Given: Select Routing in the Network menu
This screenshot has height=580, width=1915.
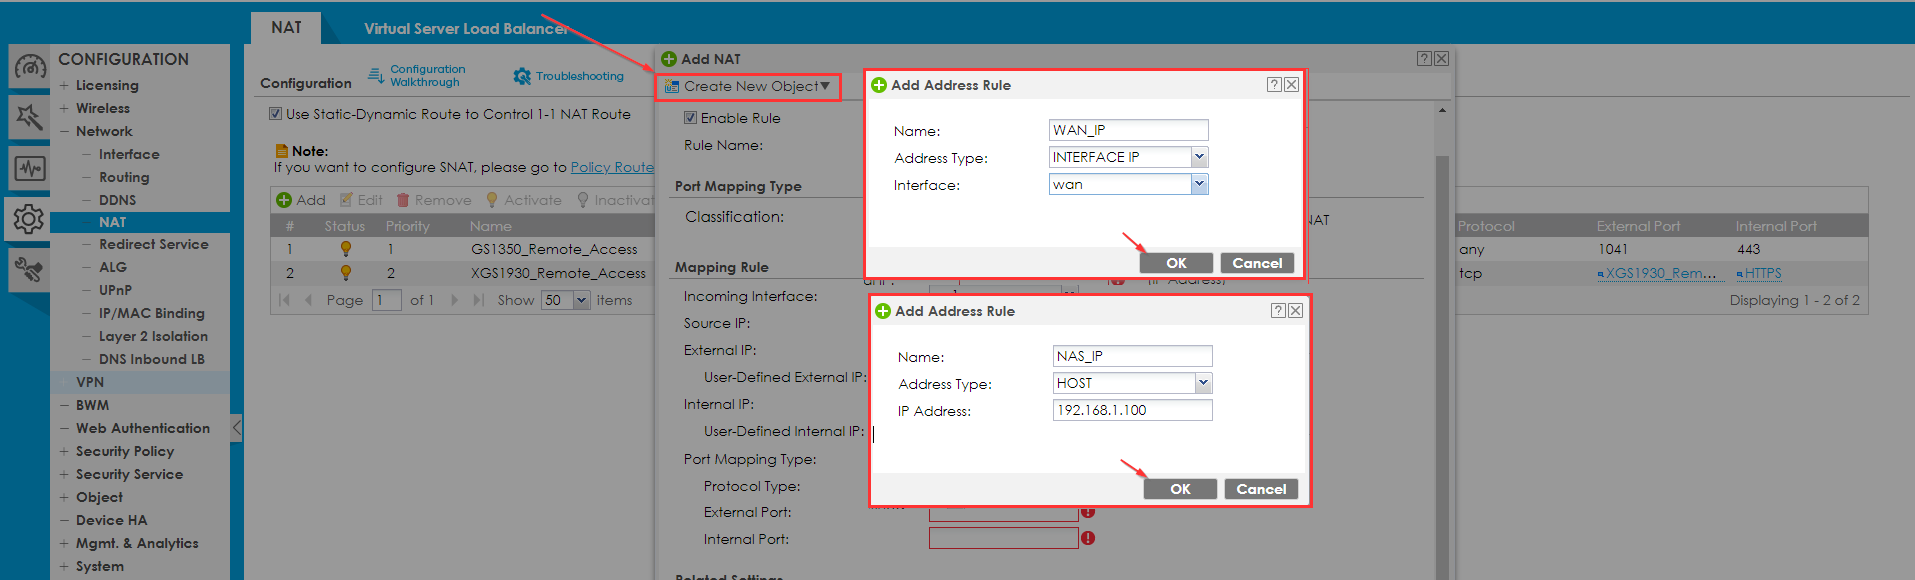Looking at the screenshot, I should point(124,177).
